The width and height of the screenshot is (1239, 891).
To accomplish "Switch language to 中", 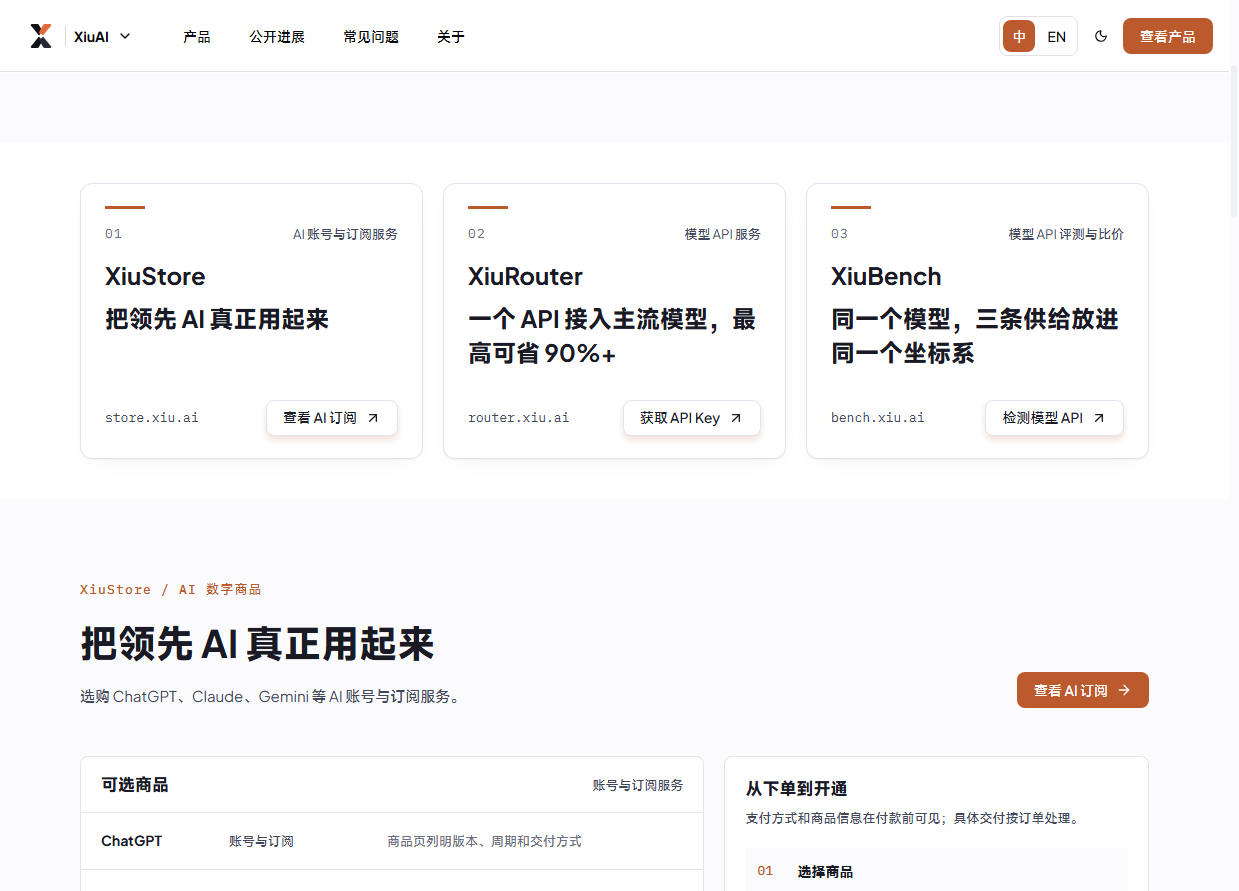I will pos(1019,36).
